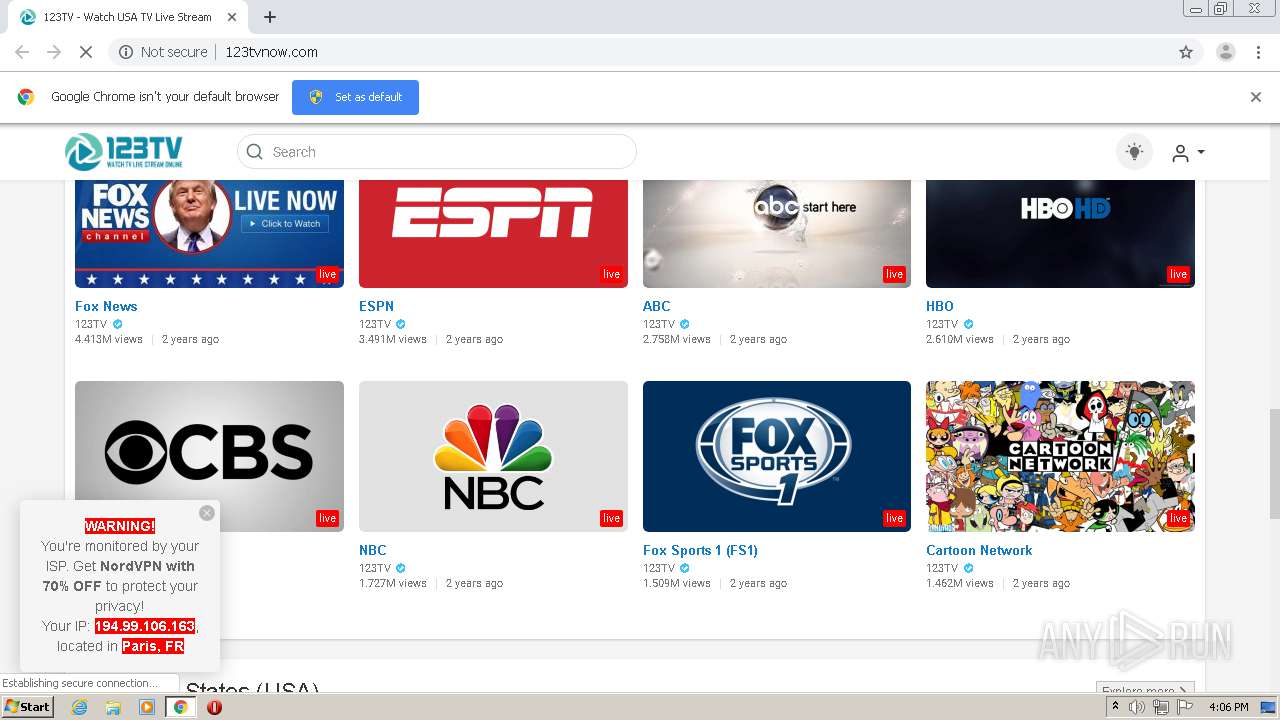Open the user account dropdown
The height and width of the screenshot is (720, 1280).
click(1188, 153)
